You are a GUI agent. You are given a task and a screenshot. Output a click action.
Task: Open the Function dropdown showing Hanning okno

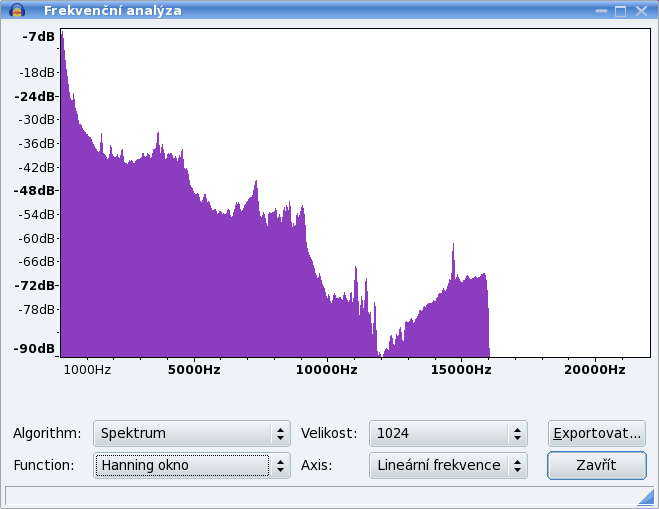(x=192, y=465)
